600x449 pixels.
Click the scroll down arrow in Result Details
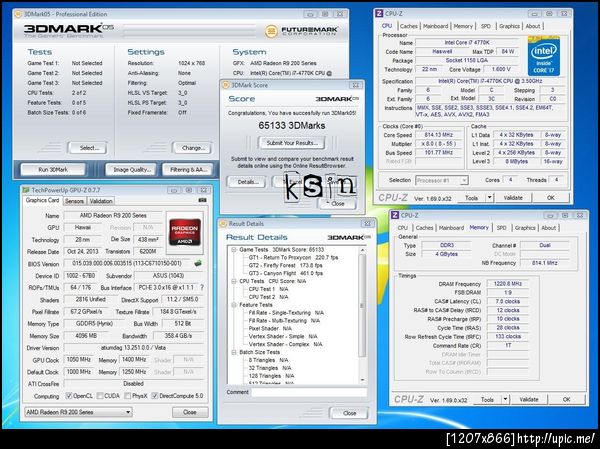point(362,380)
